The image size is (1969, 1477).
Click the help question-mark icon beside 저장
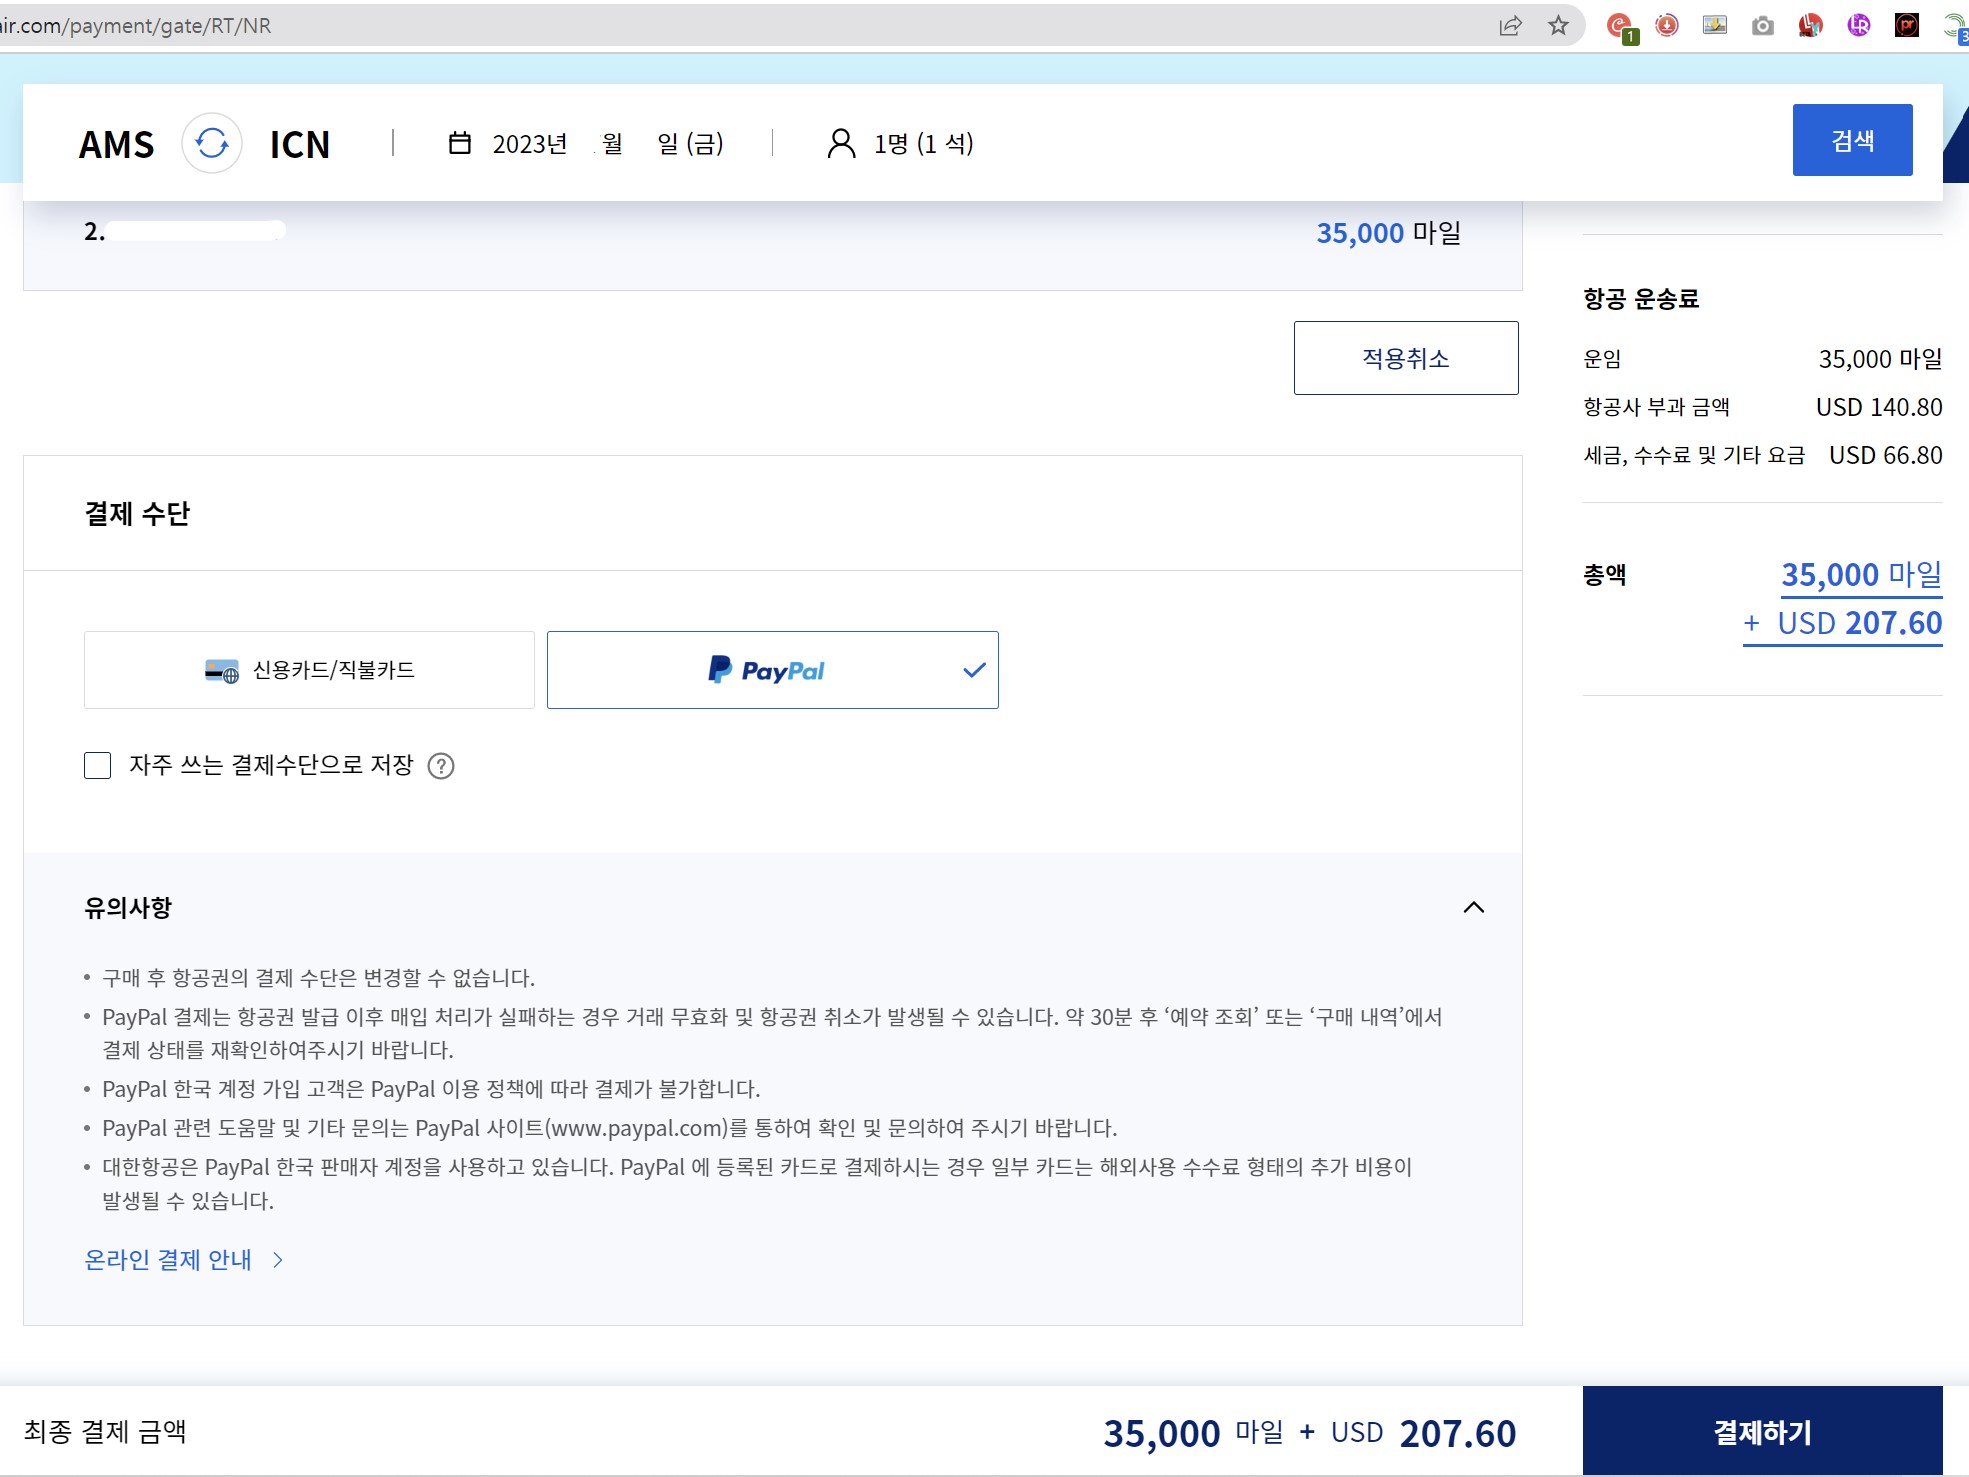coord(441,766)
